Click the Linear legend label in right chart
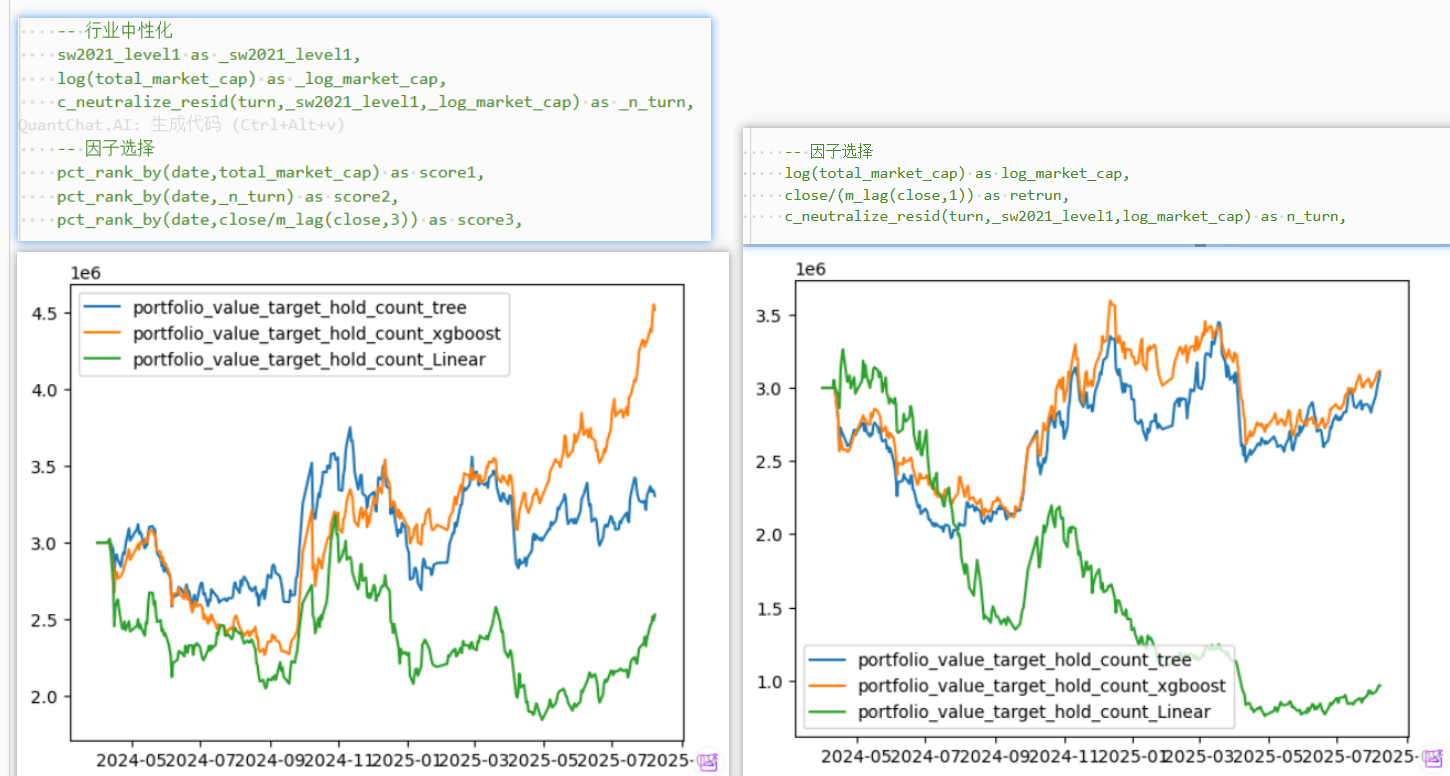Image resolution: width=1450 pixels, height=776 pixels. tap(1034, 712)
